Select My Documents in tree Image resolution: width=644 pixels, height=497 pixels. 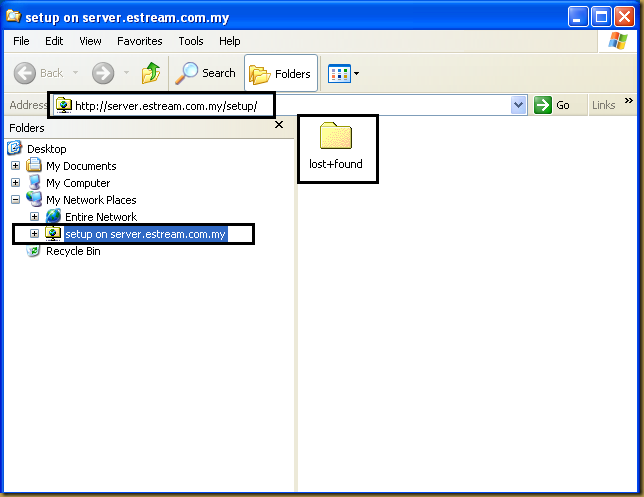[x=81, y=166]
